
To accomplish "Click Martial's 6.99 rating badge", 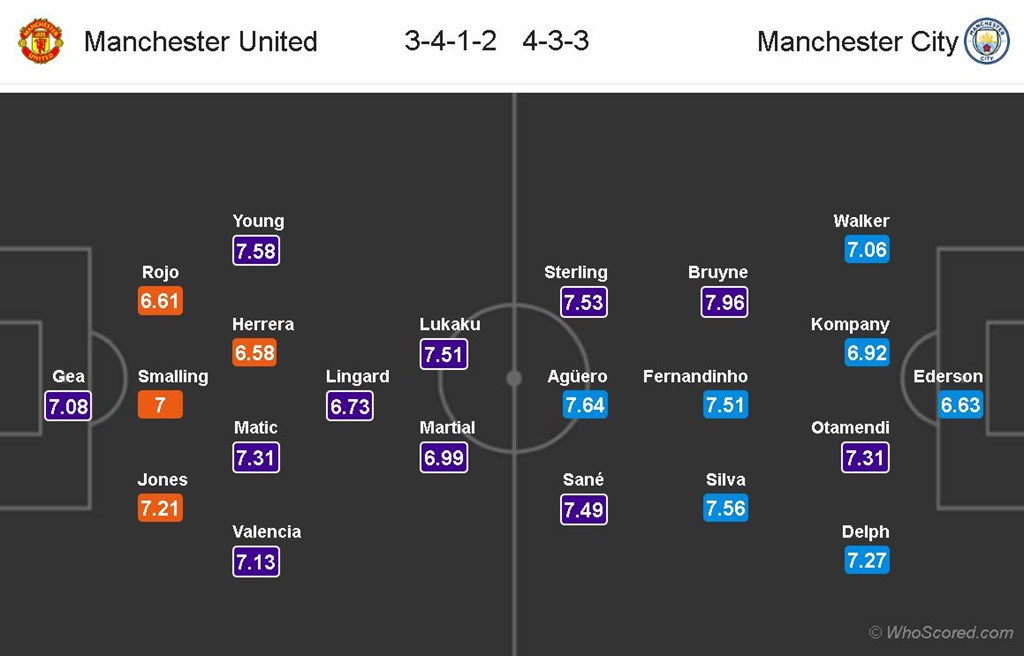I will (444, 457).
